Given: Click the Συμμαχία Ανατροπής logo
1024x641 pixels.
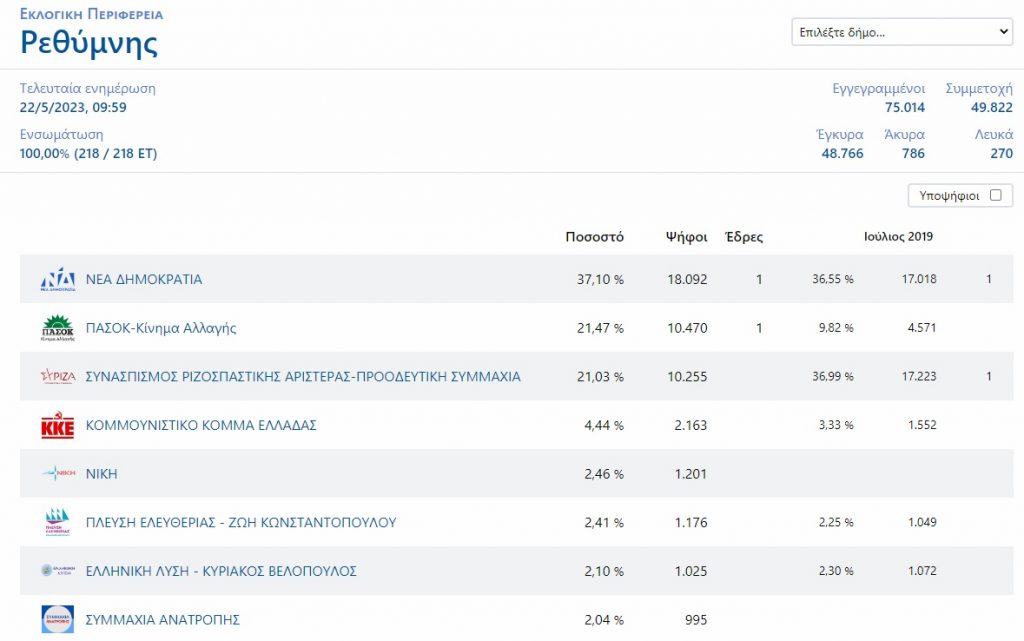Looking at the screenshot, I should point(57,619).
